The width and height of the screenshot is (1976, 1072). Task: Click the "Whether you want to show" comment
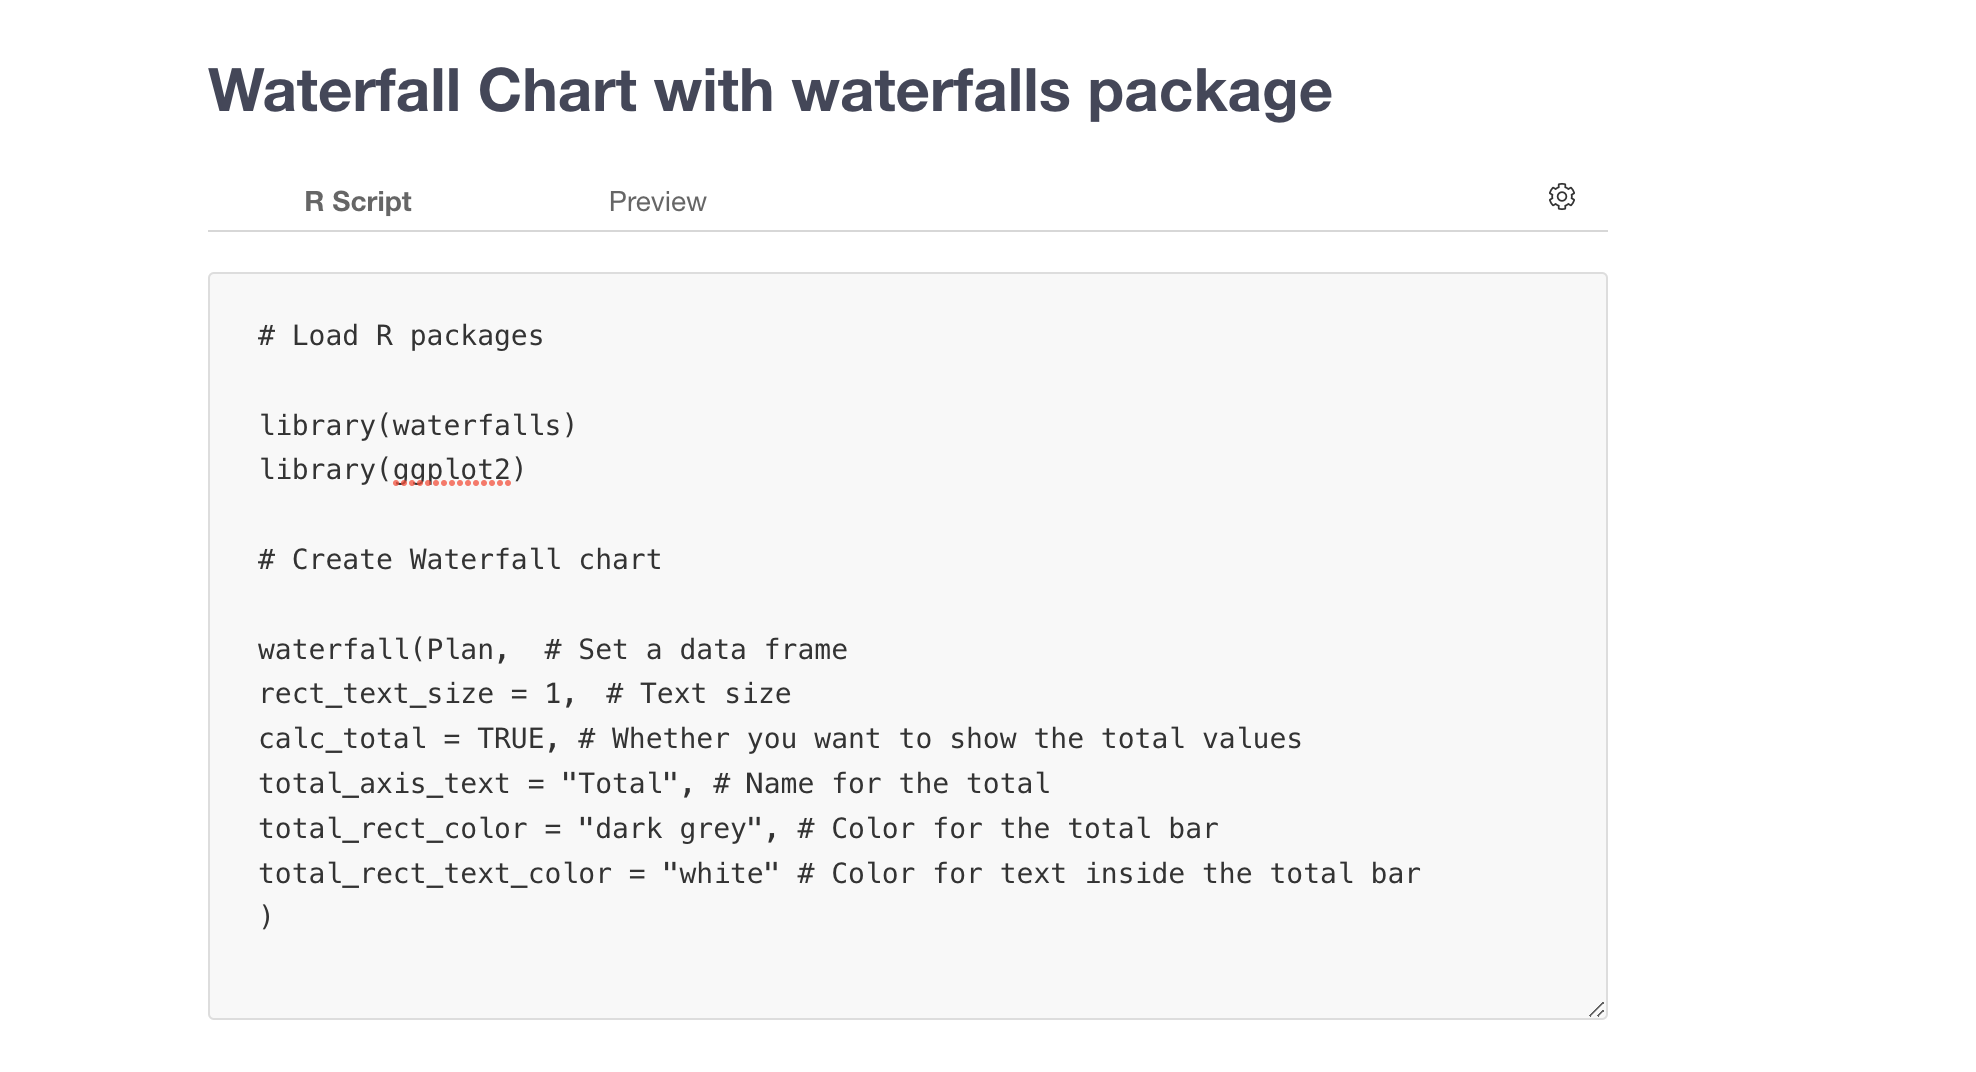click(x=940, y=739)
